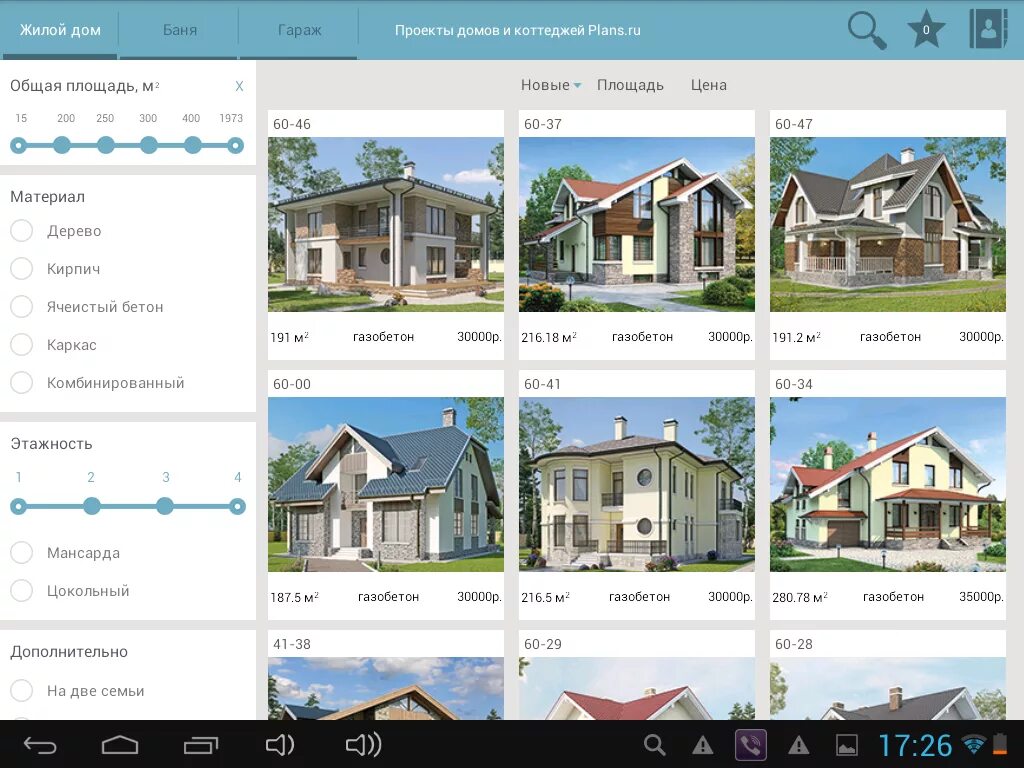Open house project 60-41 image

point(637,485)
